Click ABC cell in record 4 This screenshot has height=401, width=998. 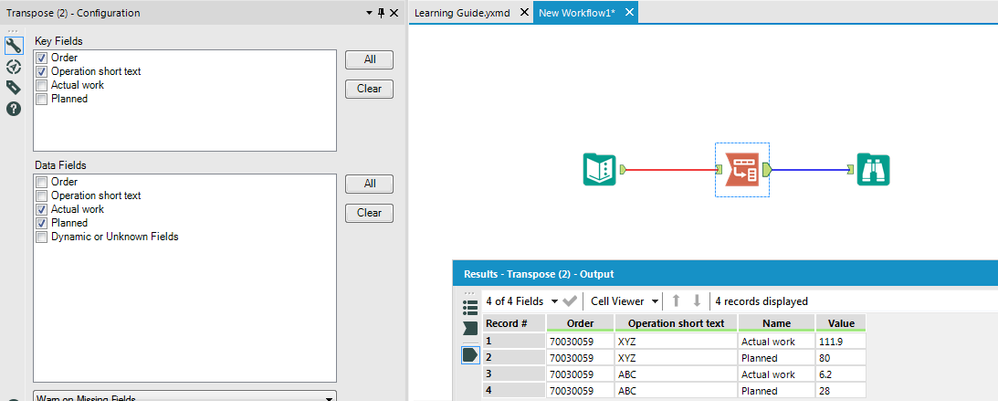676,391
